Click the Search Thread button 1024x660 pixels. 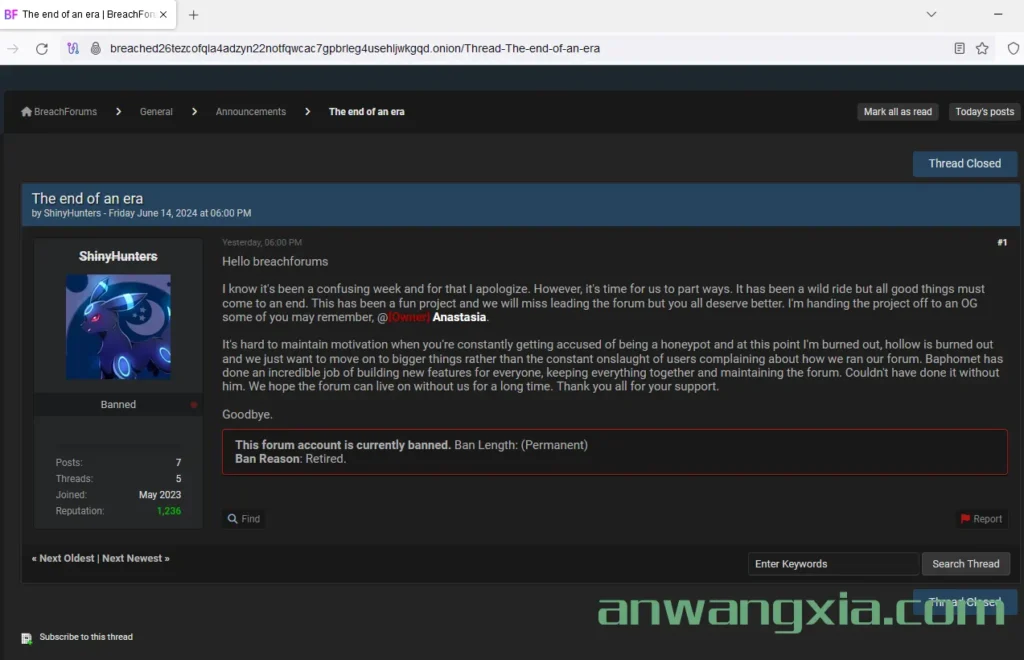(965, 564)
